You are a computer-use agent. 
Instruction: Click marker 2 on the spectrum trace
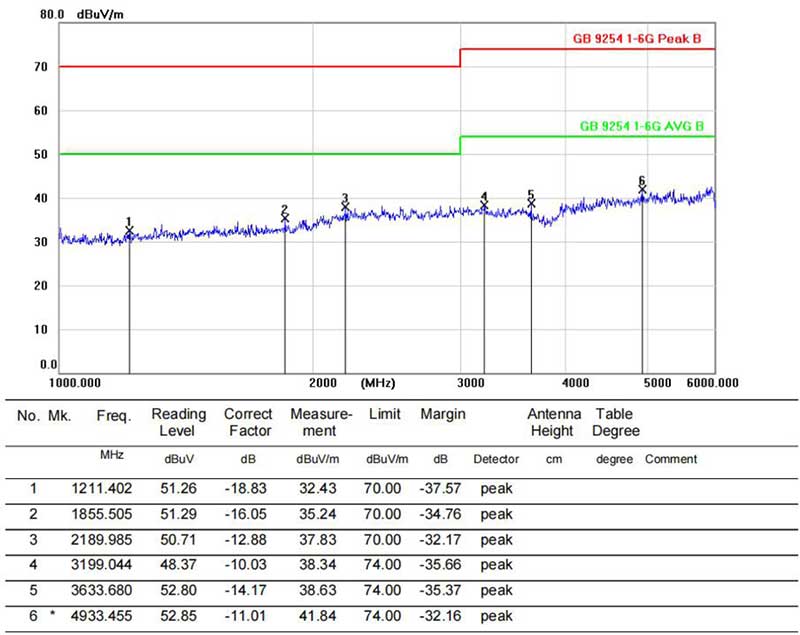(285, 218)
